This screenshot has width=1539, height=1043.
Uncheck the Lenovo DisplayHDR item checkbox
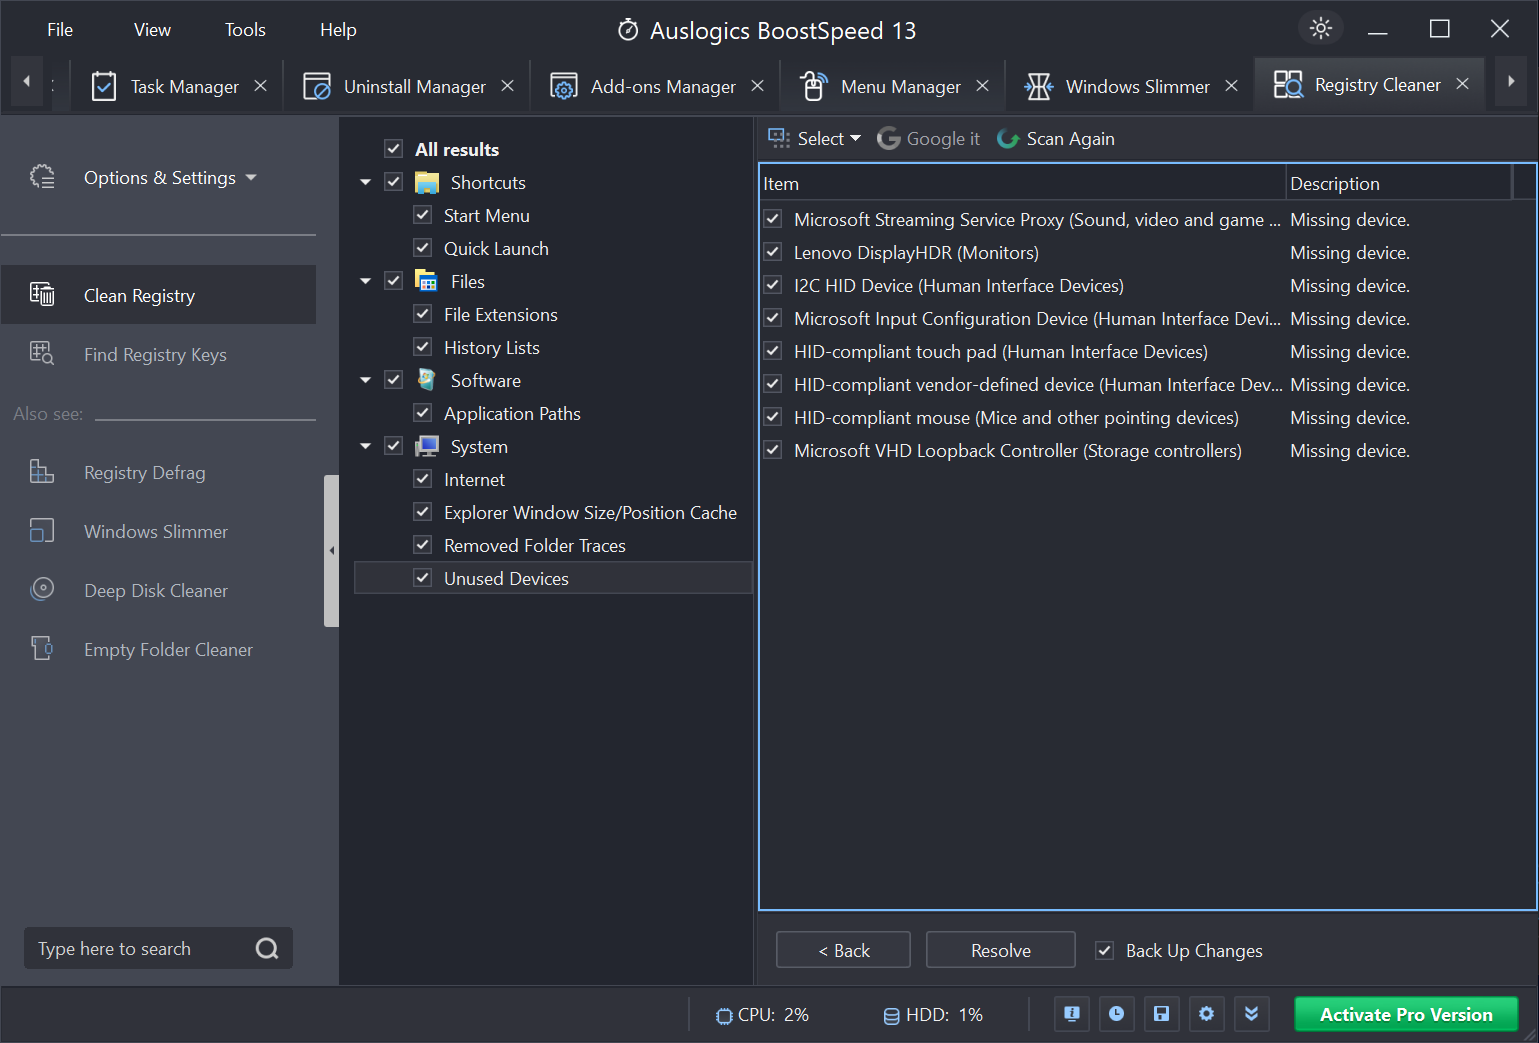[x=773, y=252]
